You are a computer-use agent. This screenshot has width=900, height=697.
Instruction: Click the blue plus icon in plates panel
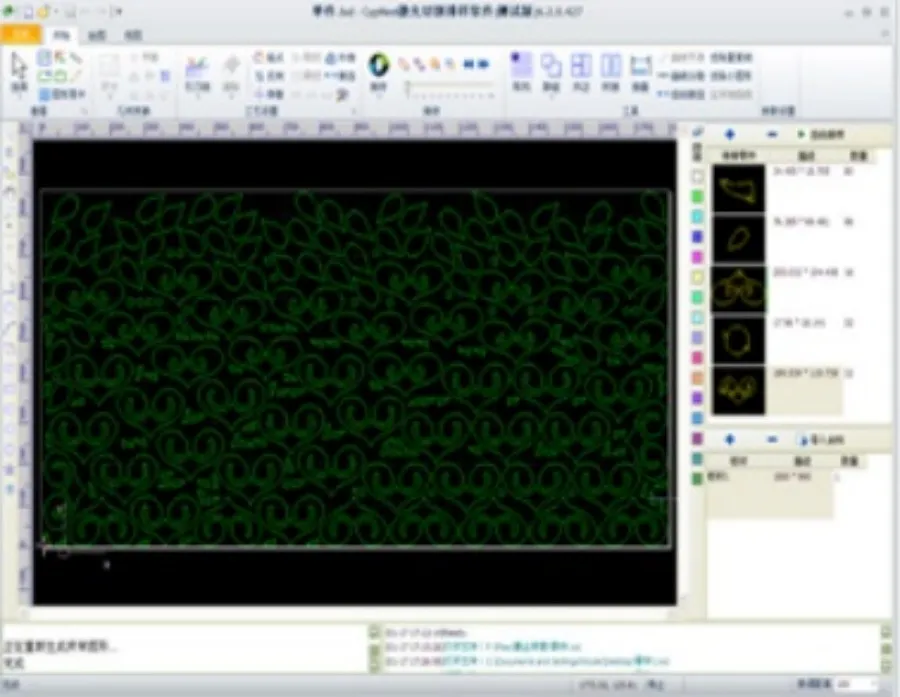(729, 439)
